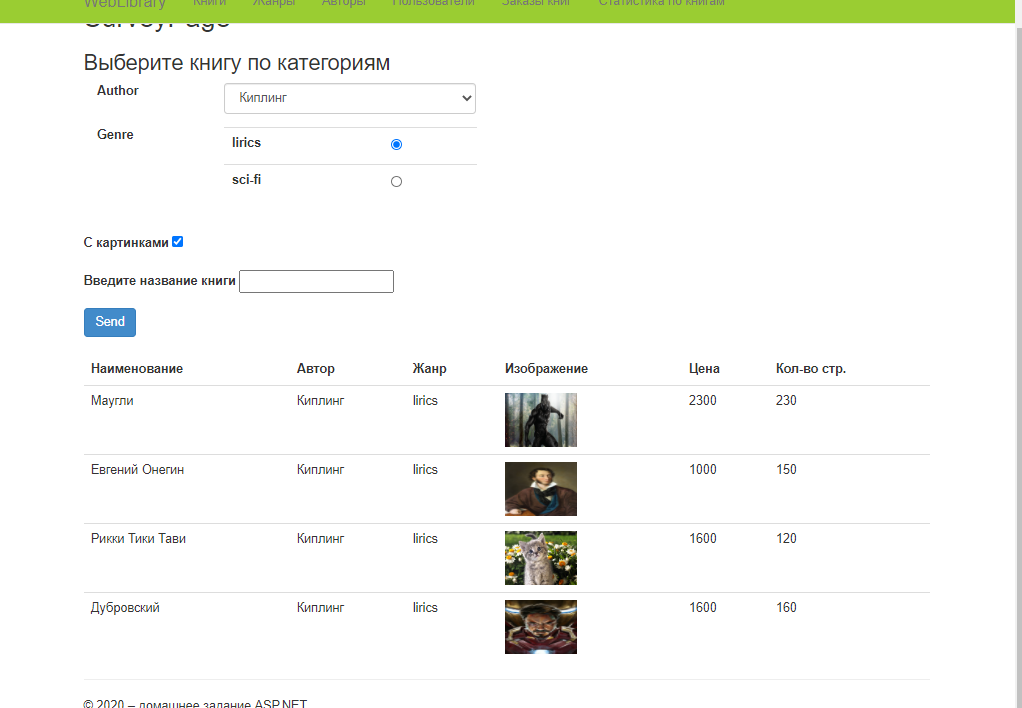Select the 'sci-fi' genre radio button
1022x708 pixels.
click(396, 181)
